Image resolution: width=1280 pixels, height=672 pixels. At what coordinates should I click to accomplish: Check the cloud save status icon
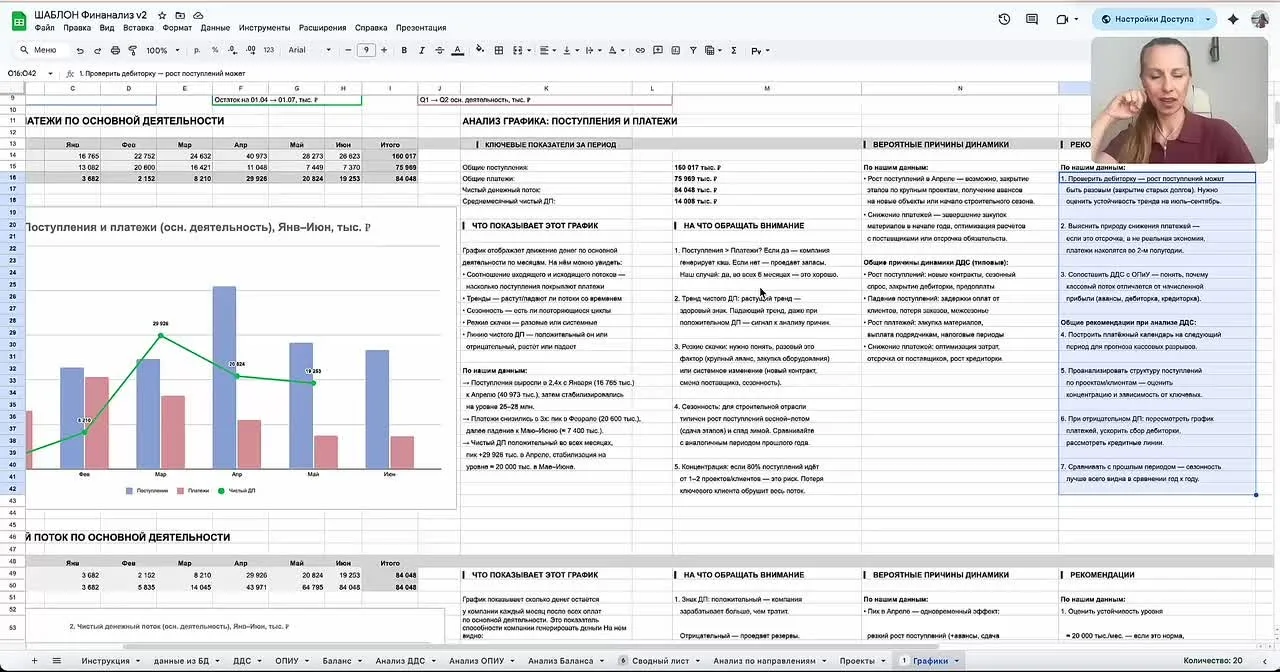pyautogui.click(x=198, y=15)
